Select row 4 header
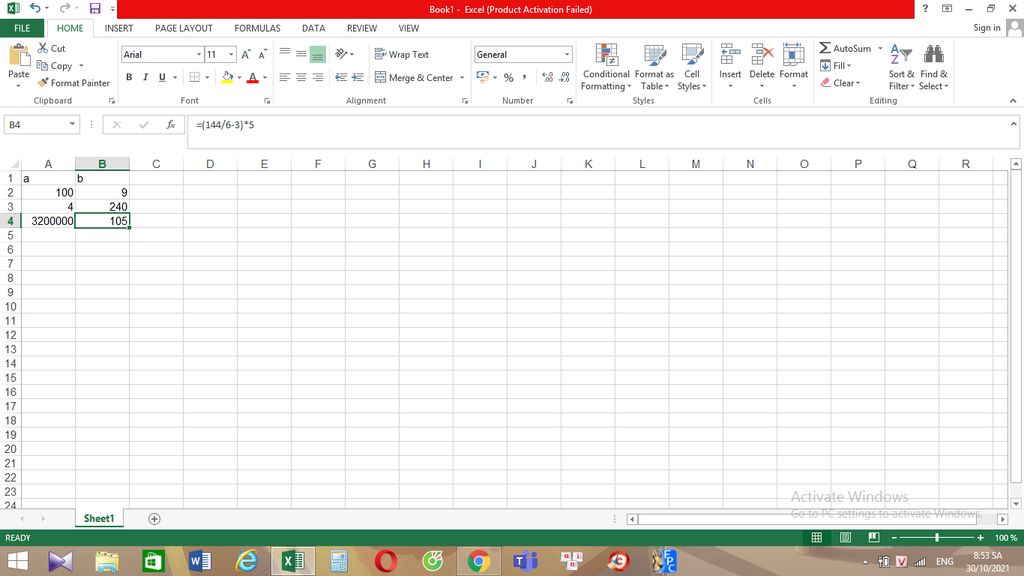The height and width of the screenshot is (576, 1024). click(x=10, y=221)
